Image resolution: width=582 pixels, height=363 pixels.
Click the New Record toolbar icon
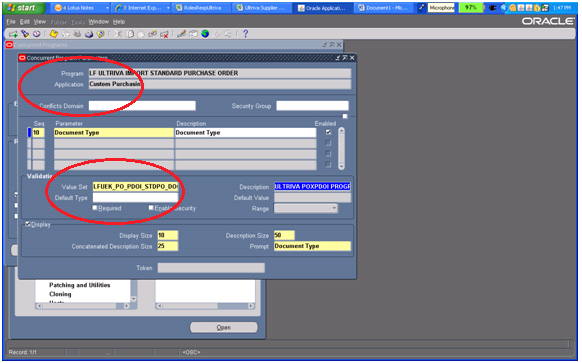point(13,34)
